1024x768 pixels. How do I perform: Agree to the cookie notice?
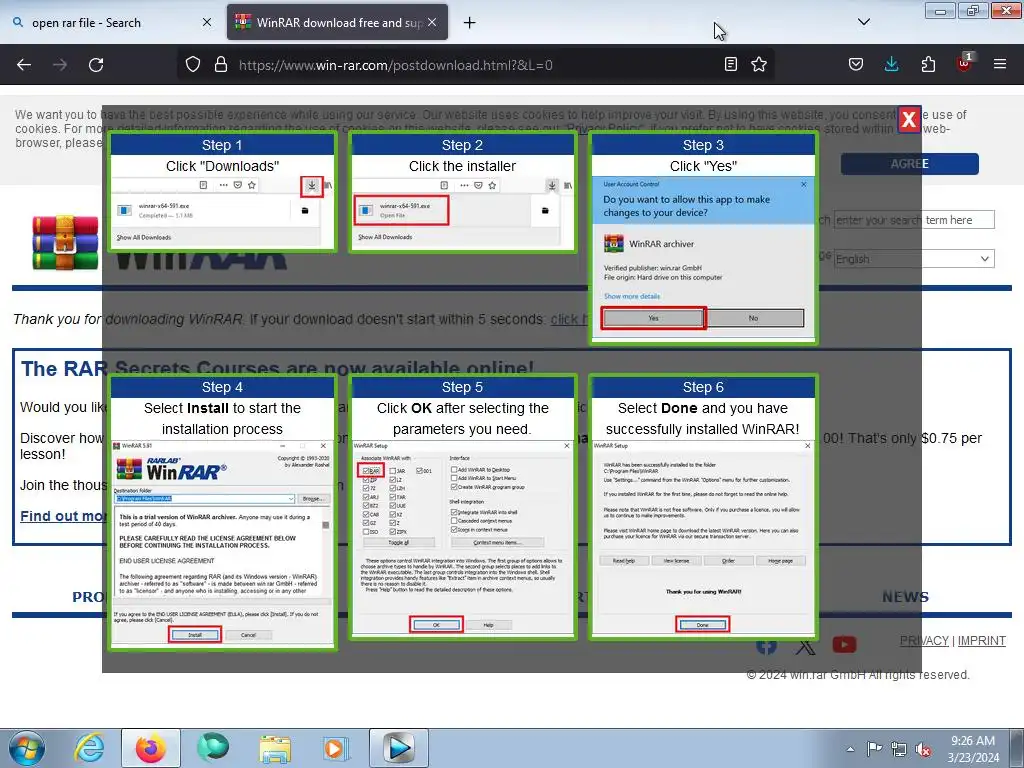pyautogui.click(x=909, y=164)
